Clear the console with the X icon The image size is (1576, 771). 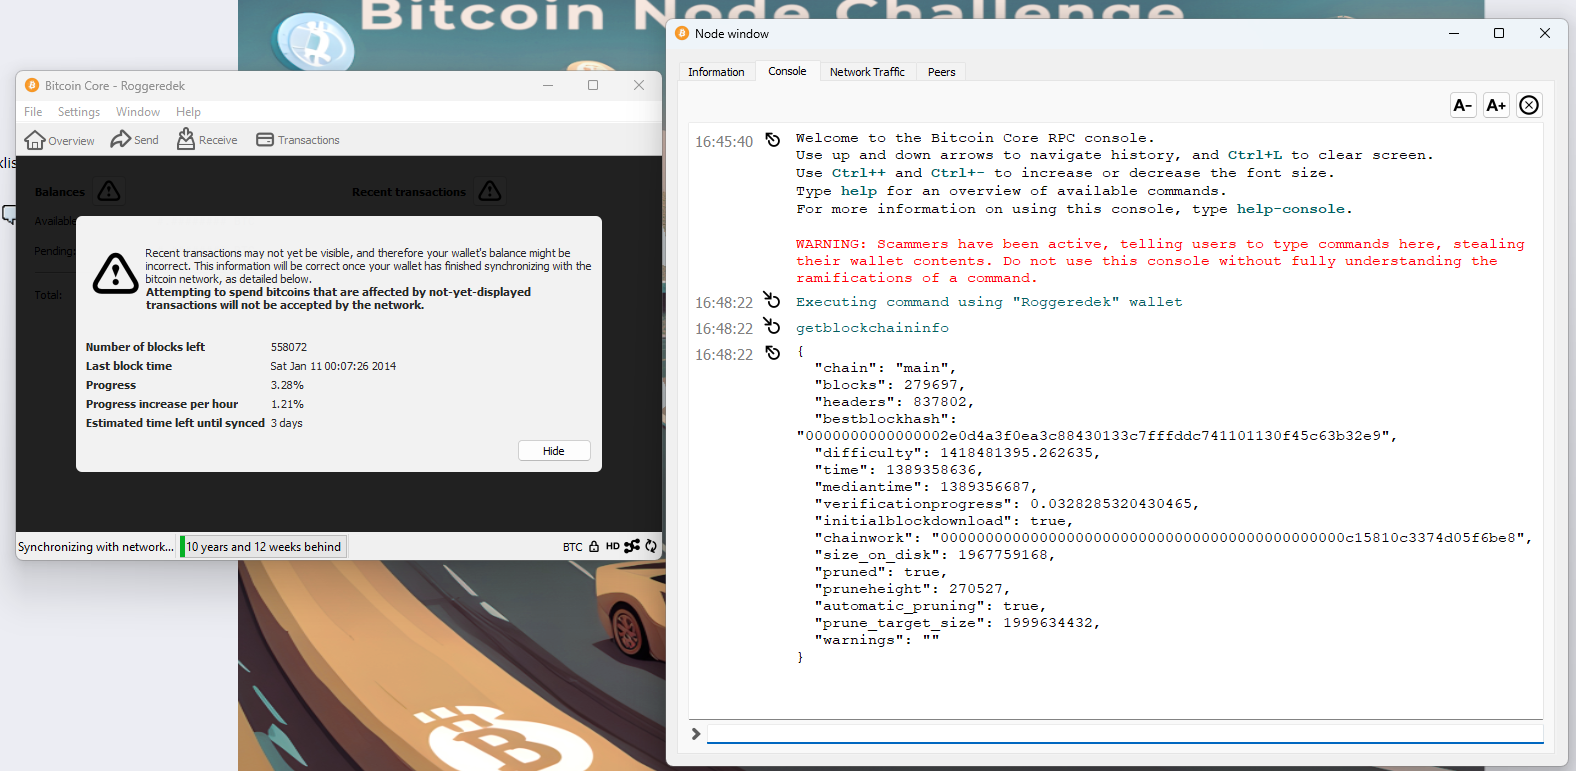click(x=1529, y=105)
